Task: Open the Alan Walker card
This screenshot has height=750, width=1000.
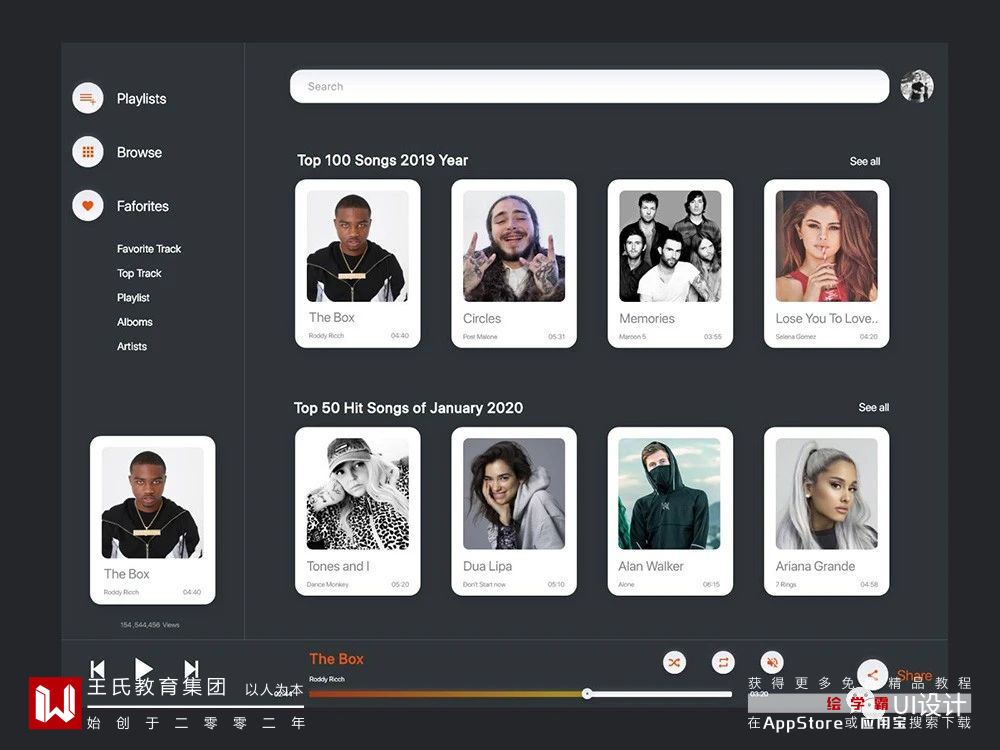Action: [x=670, y=511]
